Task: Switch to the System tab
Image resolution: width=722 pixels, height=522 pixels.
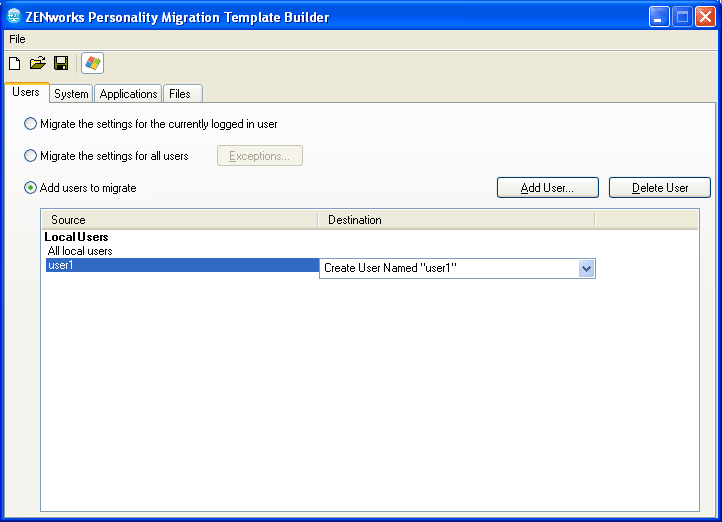Action: pyautogui.click(x=71, y=93)
